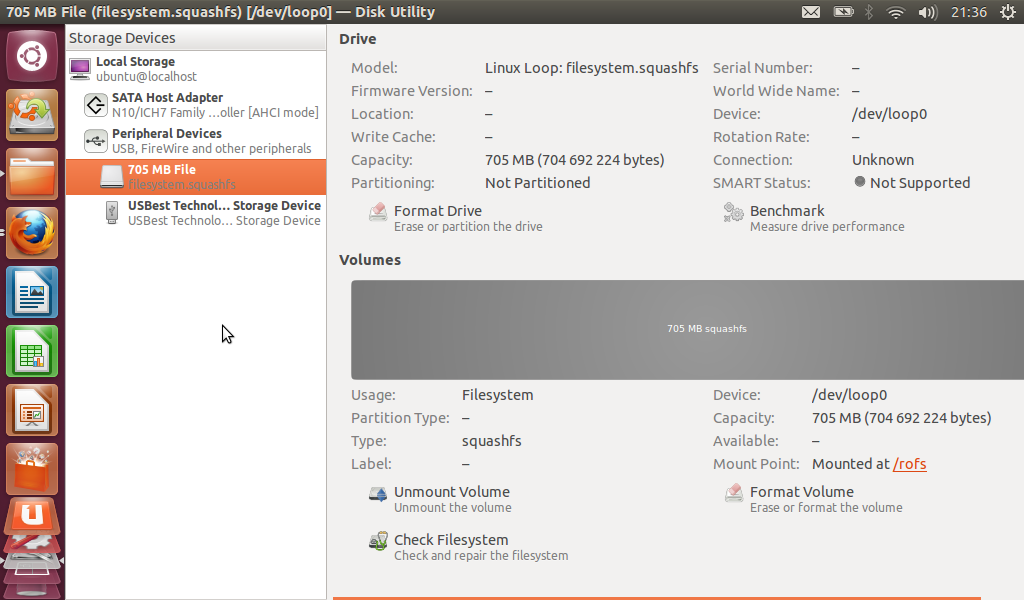Open the /rofs mount point link

tap(909, 464)
